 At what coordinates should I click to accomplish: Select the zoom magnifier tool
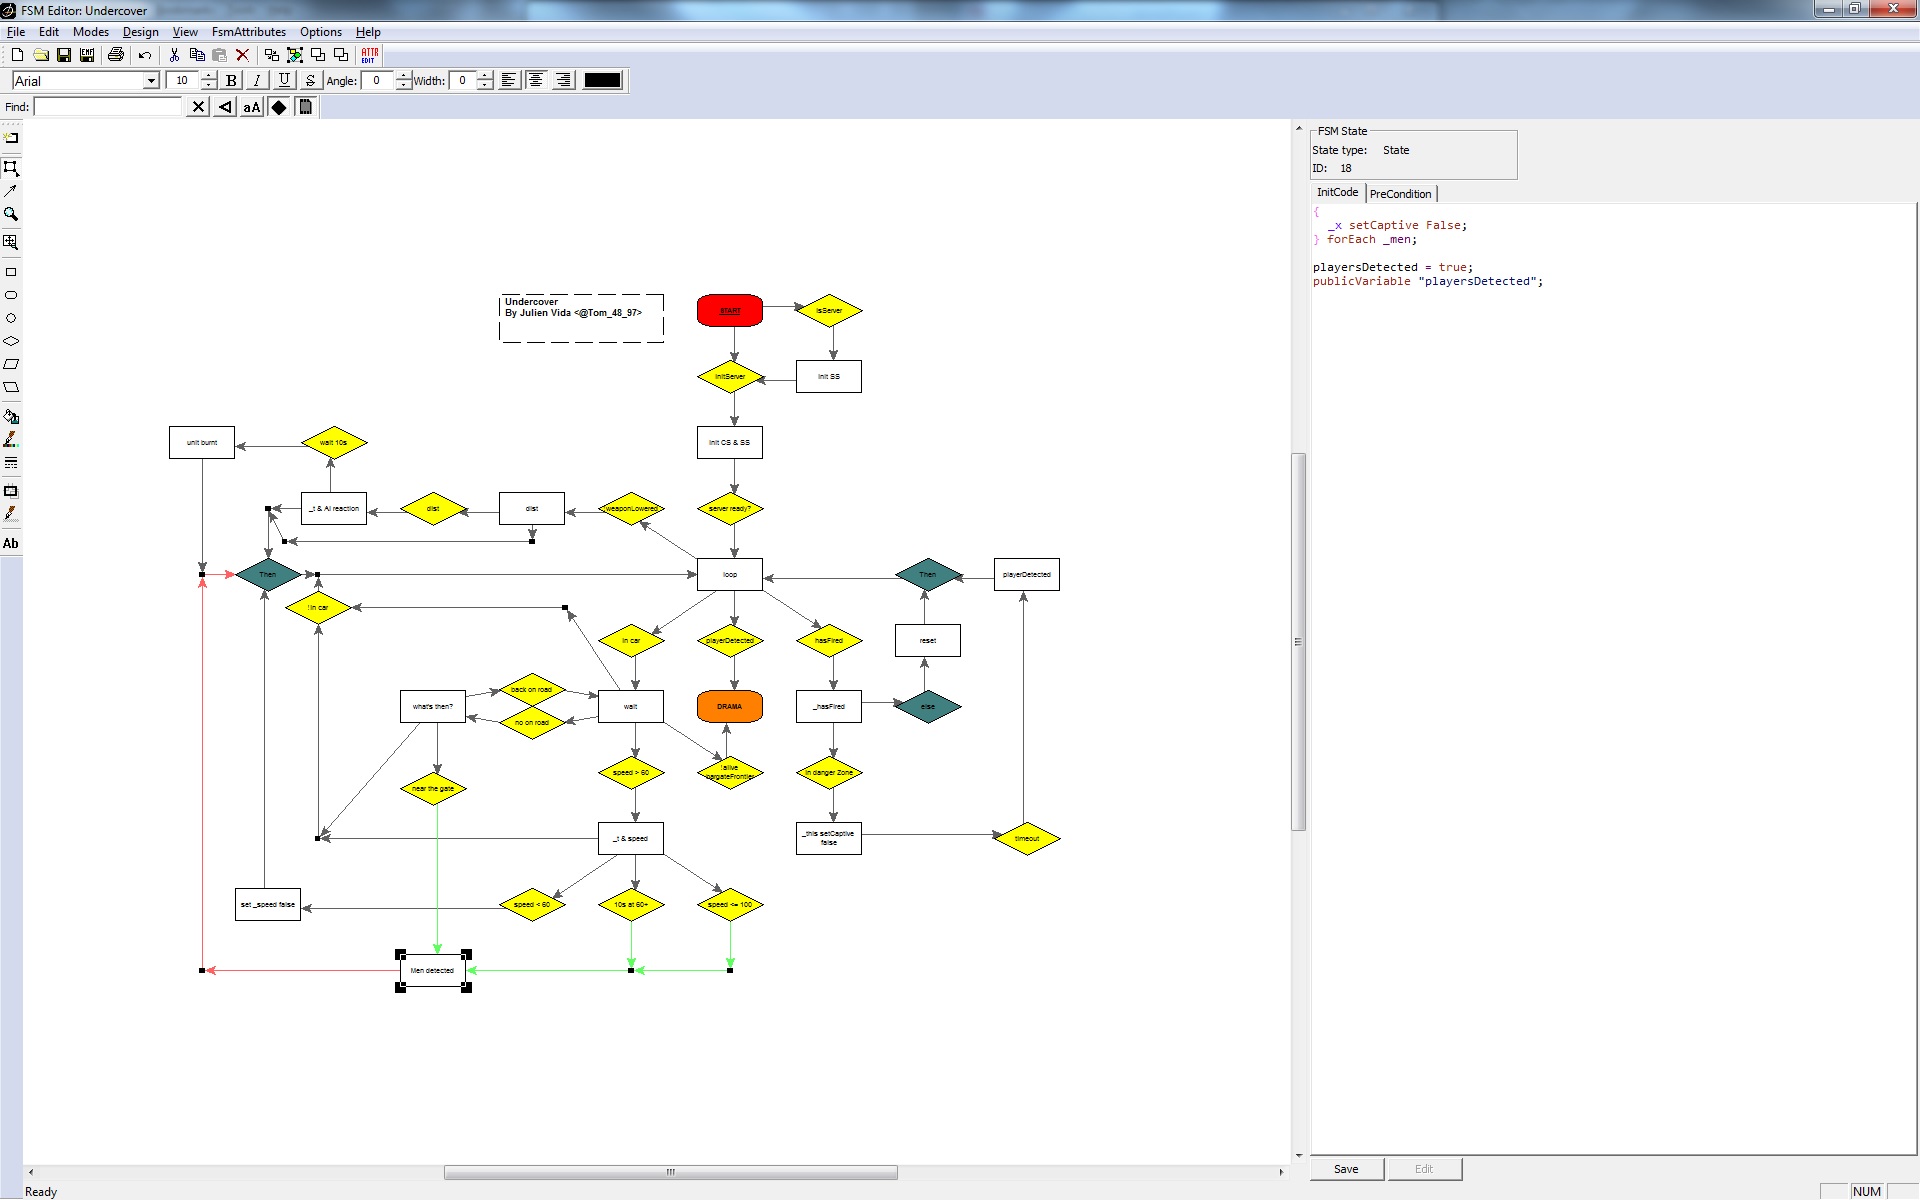[x=12, y=213]
